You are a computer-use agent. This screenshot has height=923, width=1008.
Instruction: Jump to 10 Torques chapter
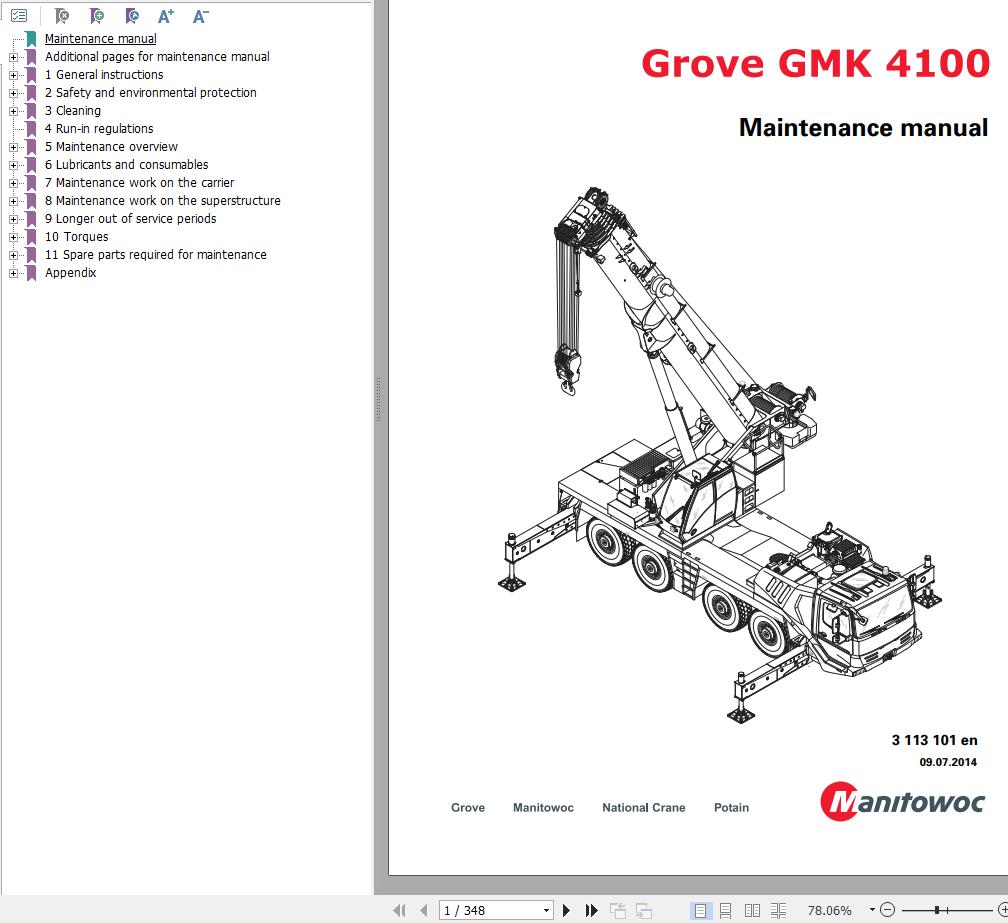76,237
